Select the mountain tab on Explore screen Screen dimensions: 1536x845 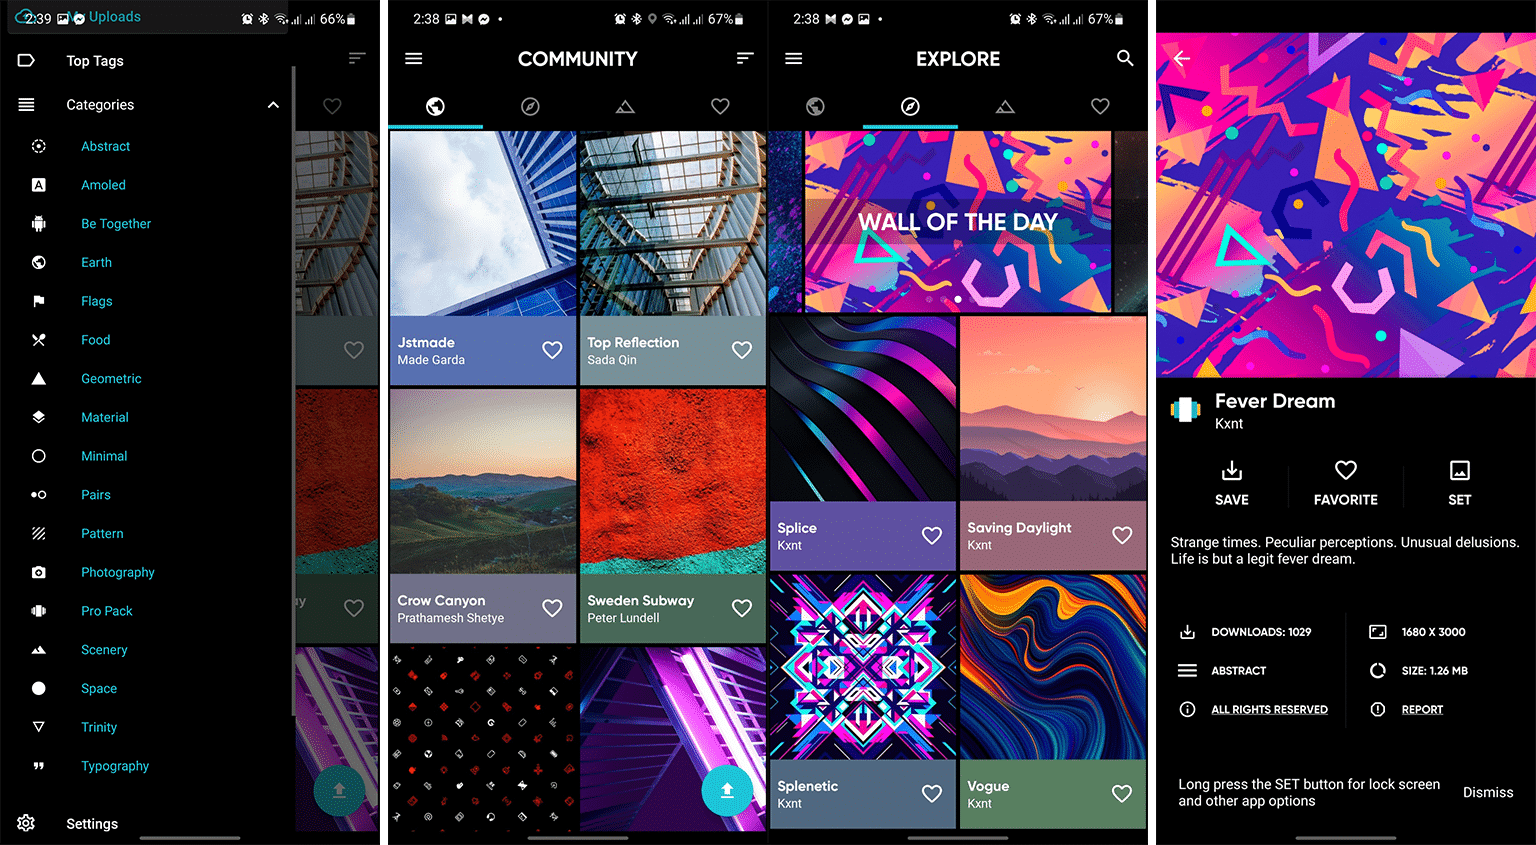[x=1005, y=106]
